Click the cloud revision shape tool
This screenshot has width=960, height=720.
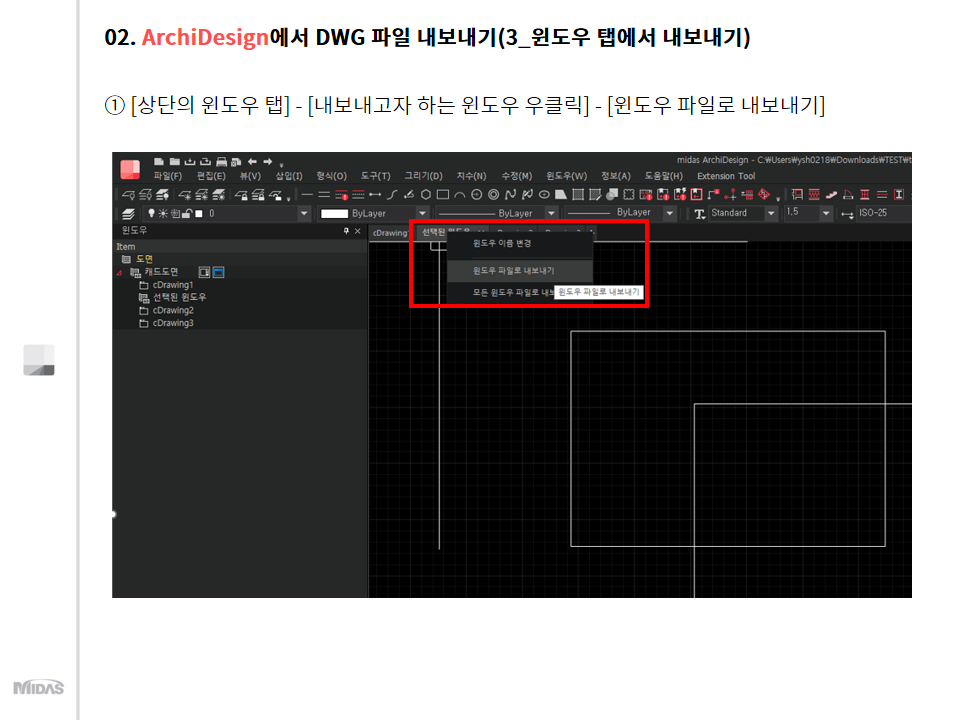click(x=628, y=195)
